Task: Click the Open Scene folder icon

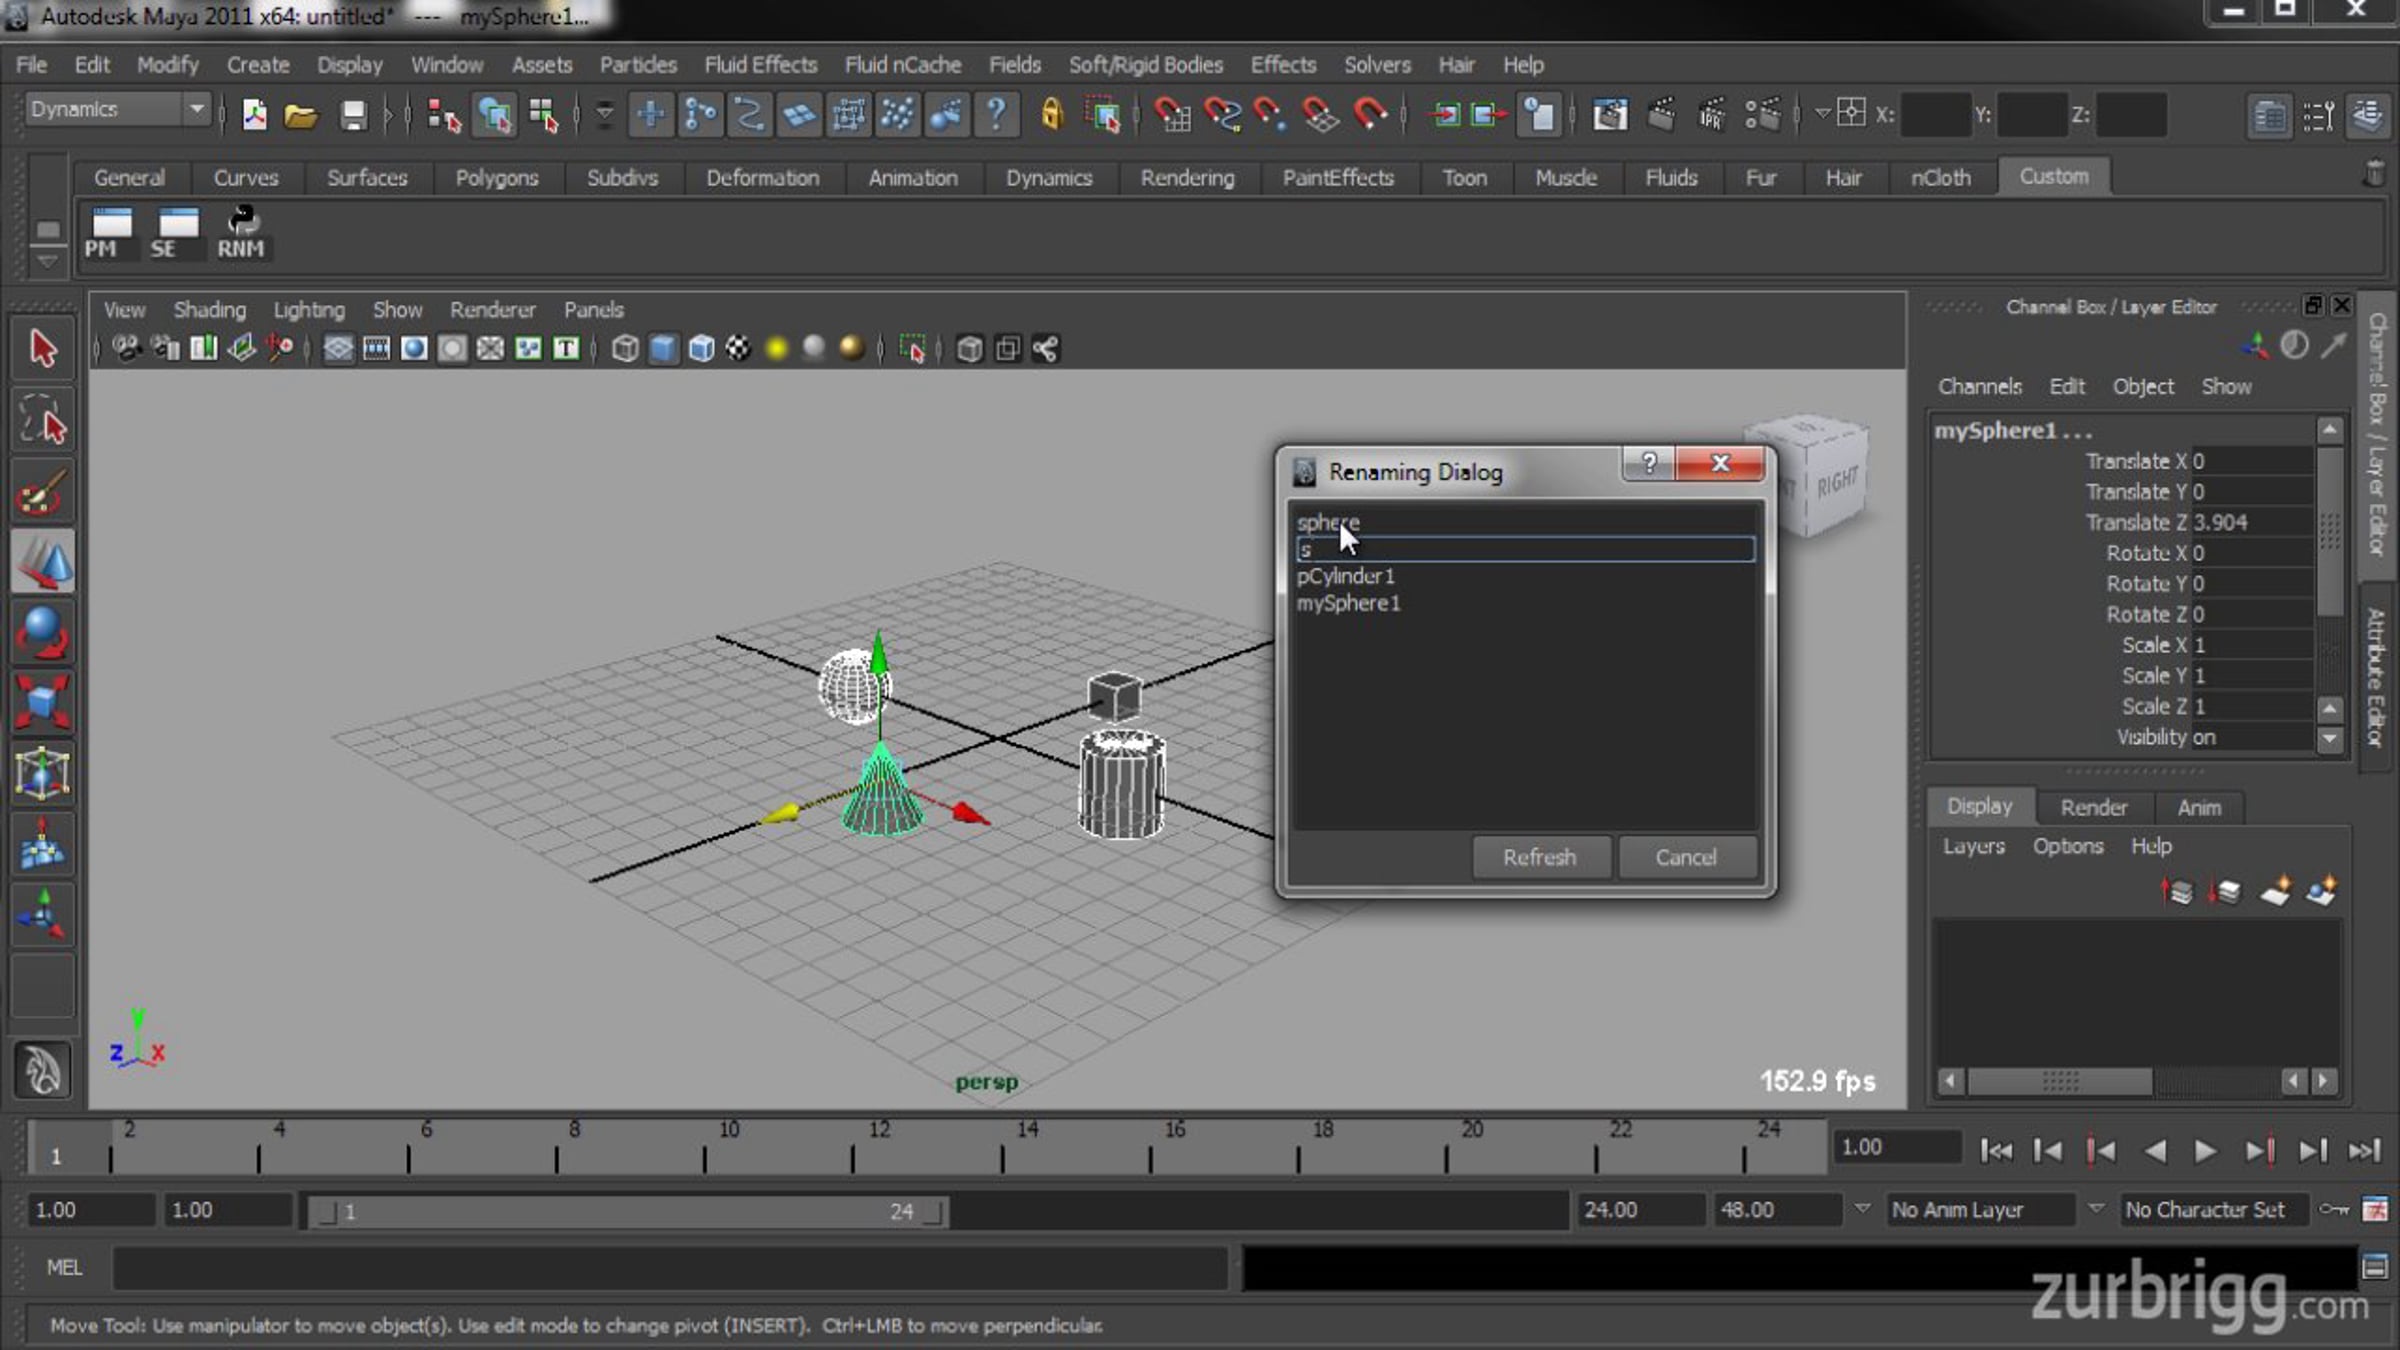Action: (x=301, y=115)
